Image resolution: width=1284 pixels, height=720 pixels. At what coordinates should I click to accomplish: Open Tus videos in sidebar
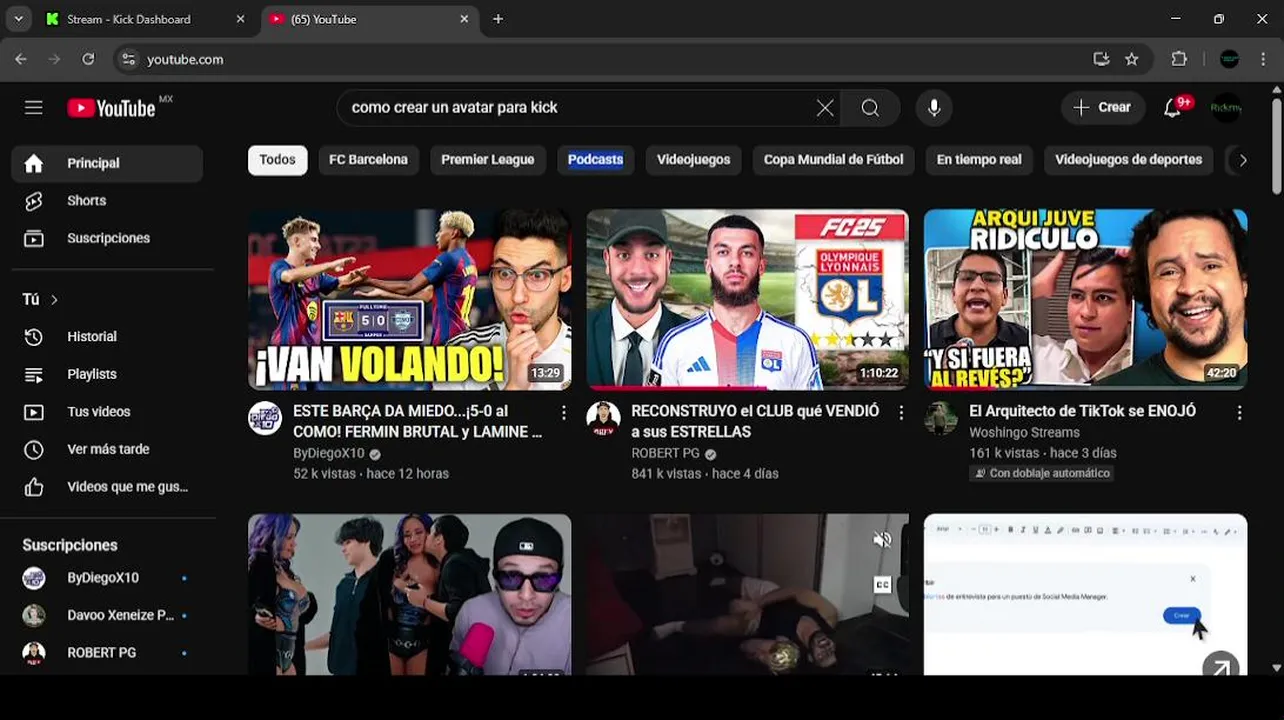(107, 412)
